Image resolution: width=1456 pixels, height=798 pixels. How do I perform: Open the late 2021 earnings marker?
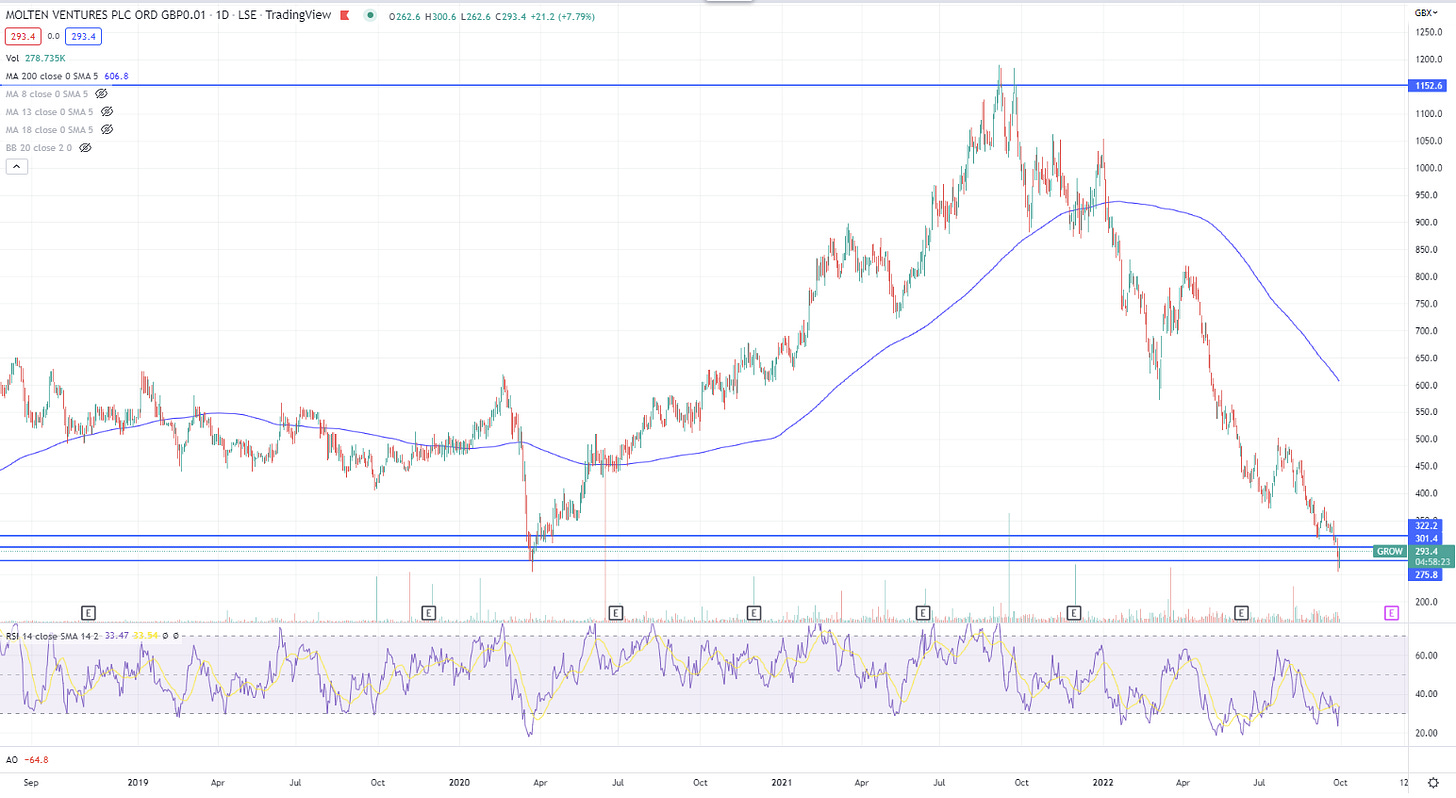[x=1075, y=611]
